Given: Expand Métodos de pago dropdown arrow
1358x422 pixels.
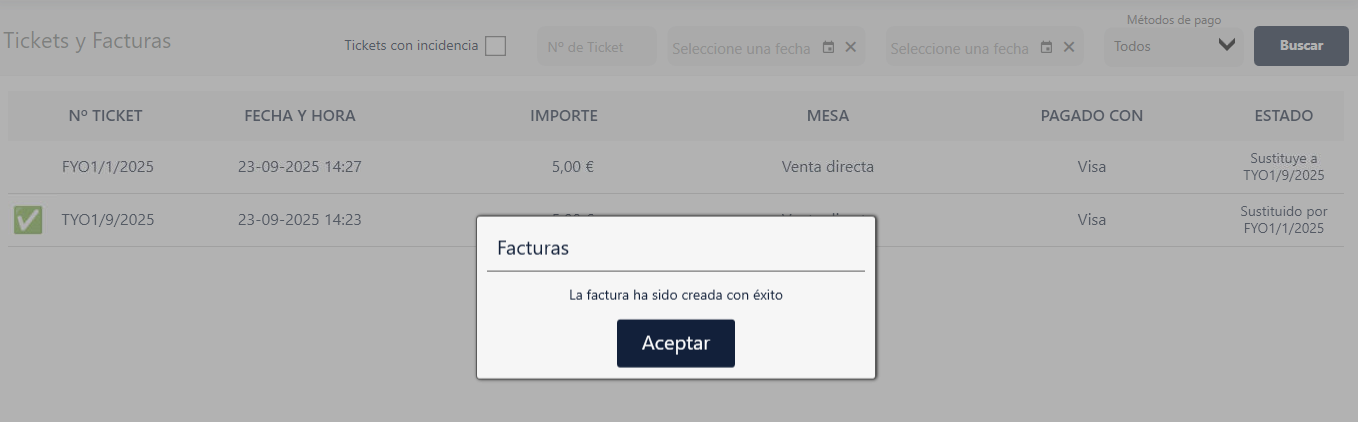Looking at the screenshot, I should 1227,46.
